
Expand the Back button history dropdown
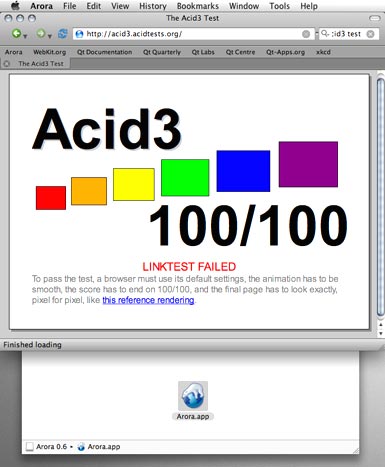tap(25, 36)
